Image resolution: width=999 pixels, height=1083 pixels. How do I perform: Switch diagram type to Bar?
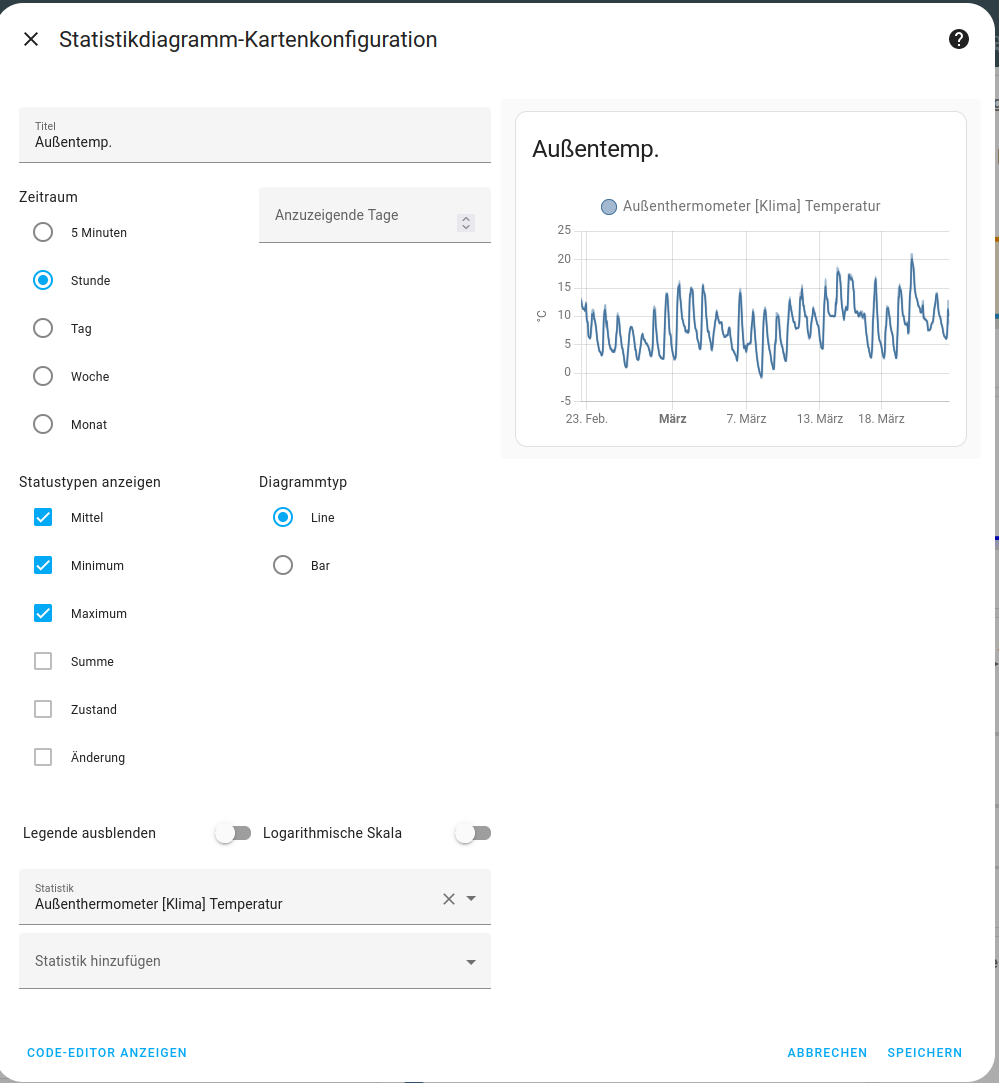[283, 566]
